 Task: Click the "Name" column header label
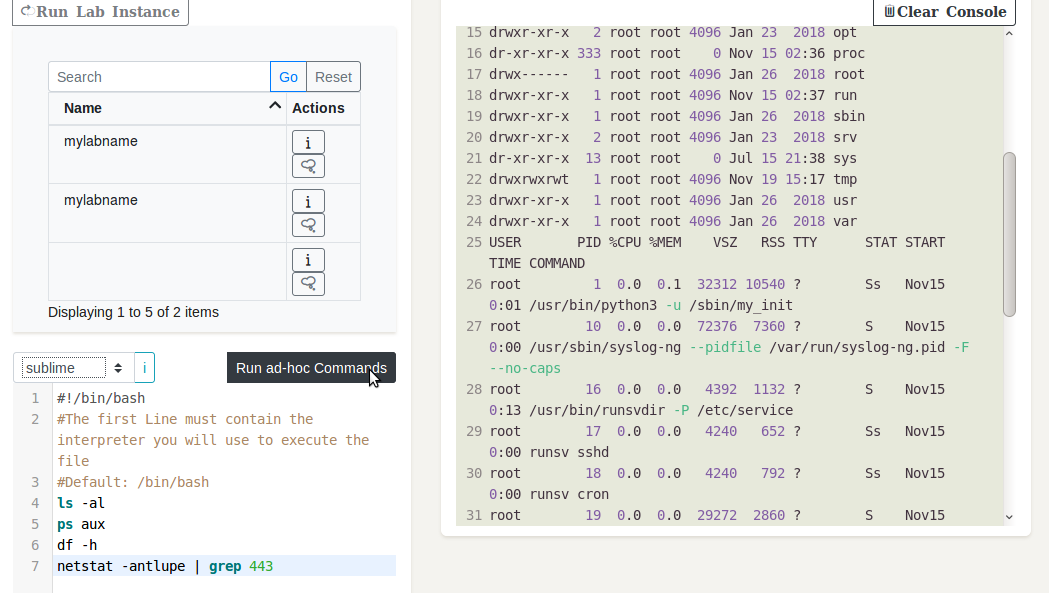pos(83,108)
